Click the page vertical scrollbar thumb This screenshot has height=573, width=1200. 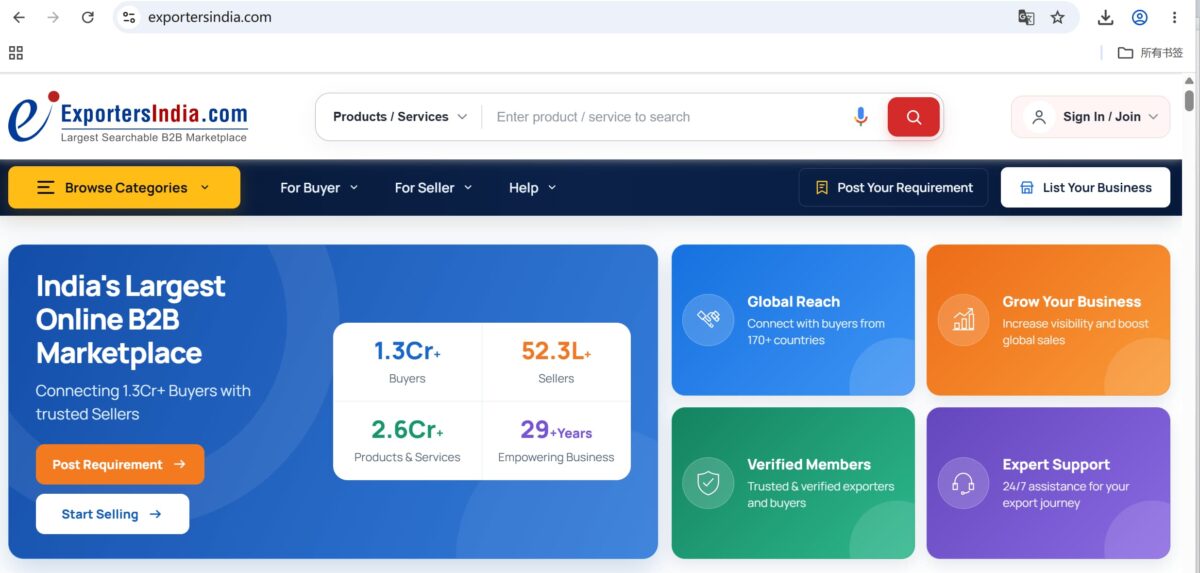coord(1189,100)
